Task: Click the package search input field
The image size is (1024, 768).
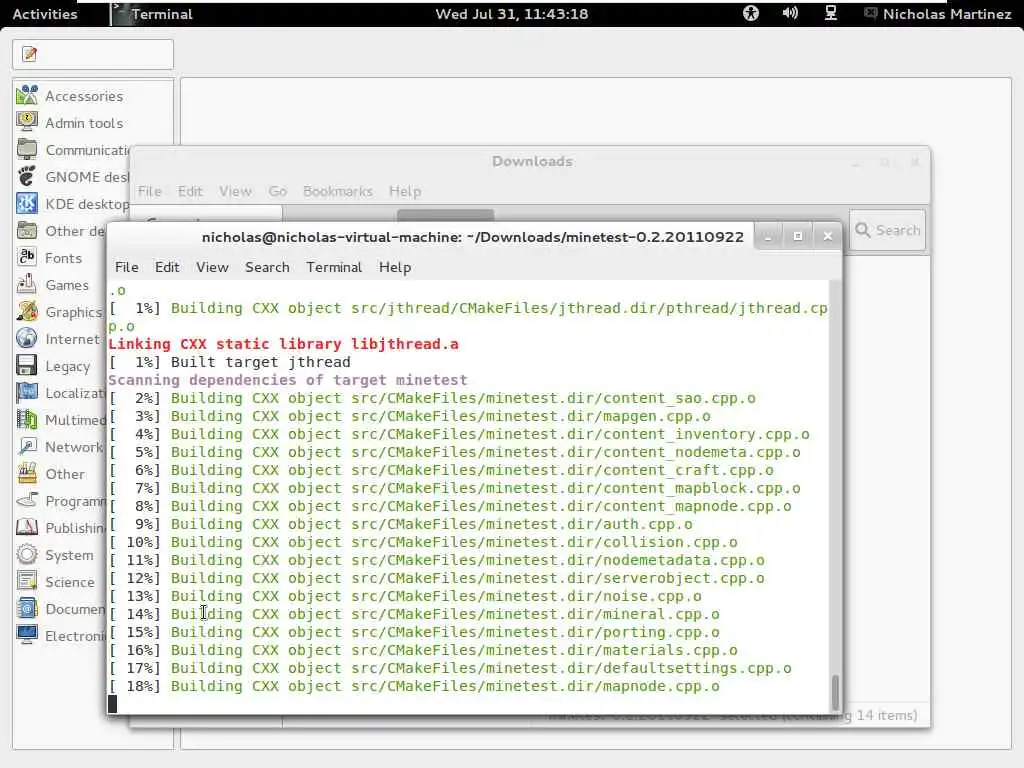Action: pos(93,54)
